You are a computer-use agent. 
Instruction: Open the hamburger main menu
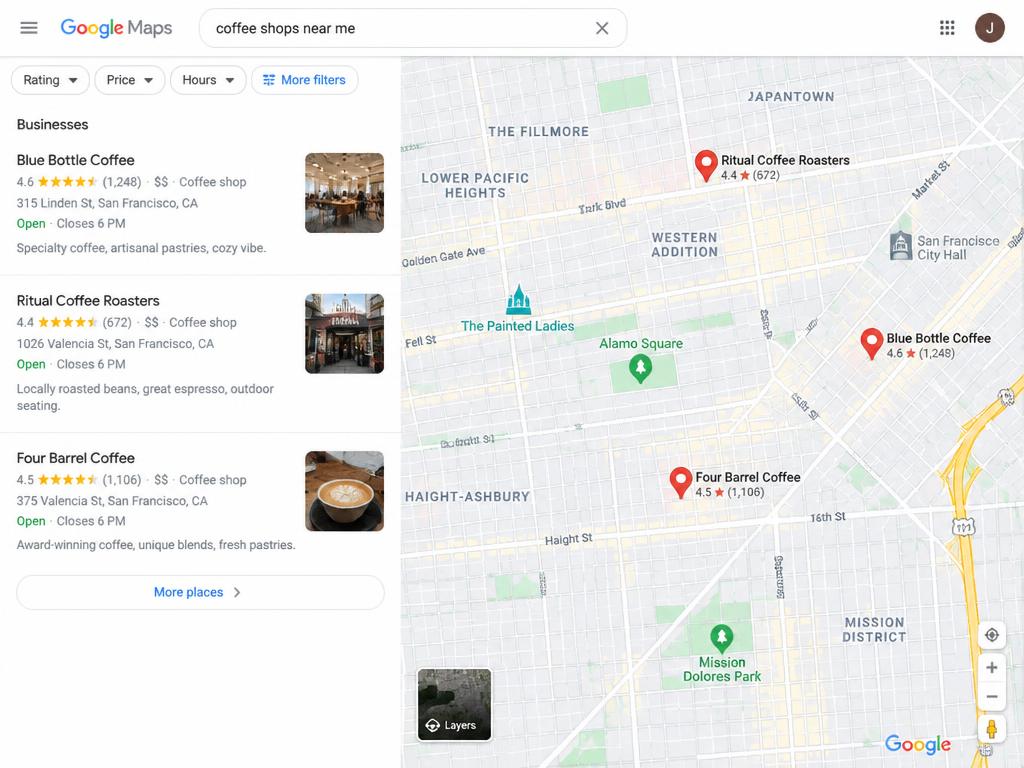tap(29, 28)
